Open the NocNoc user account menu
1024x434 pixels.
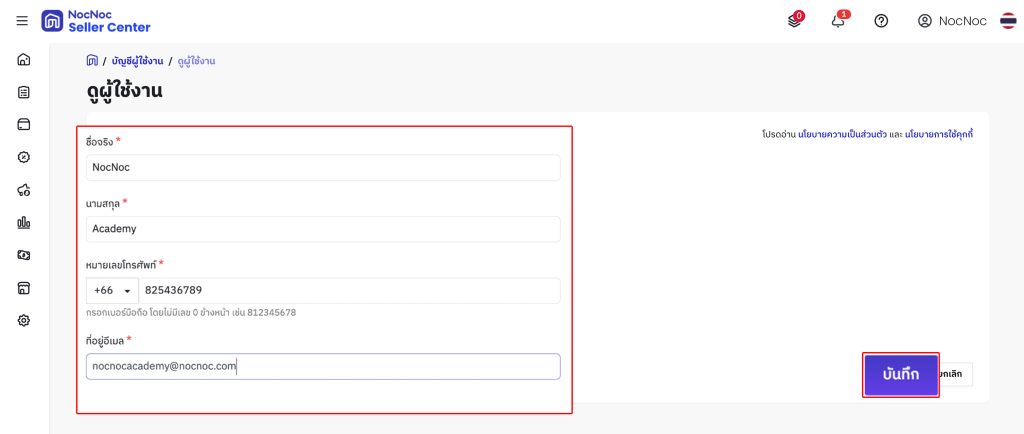click(x=952, y=21)
